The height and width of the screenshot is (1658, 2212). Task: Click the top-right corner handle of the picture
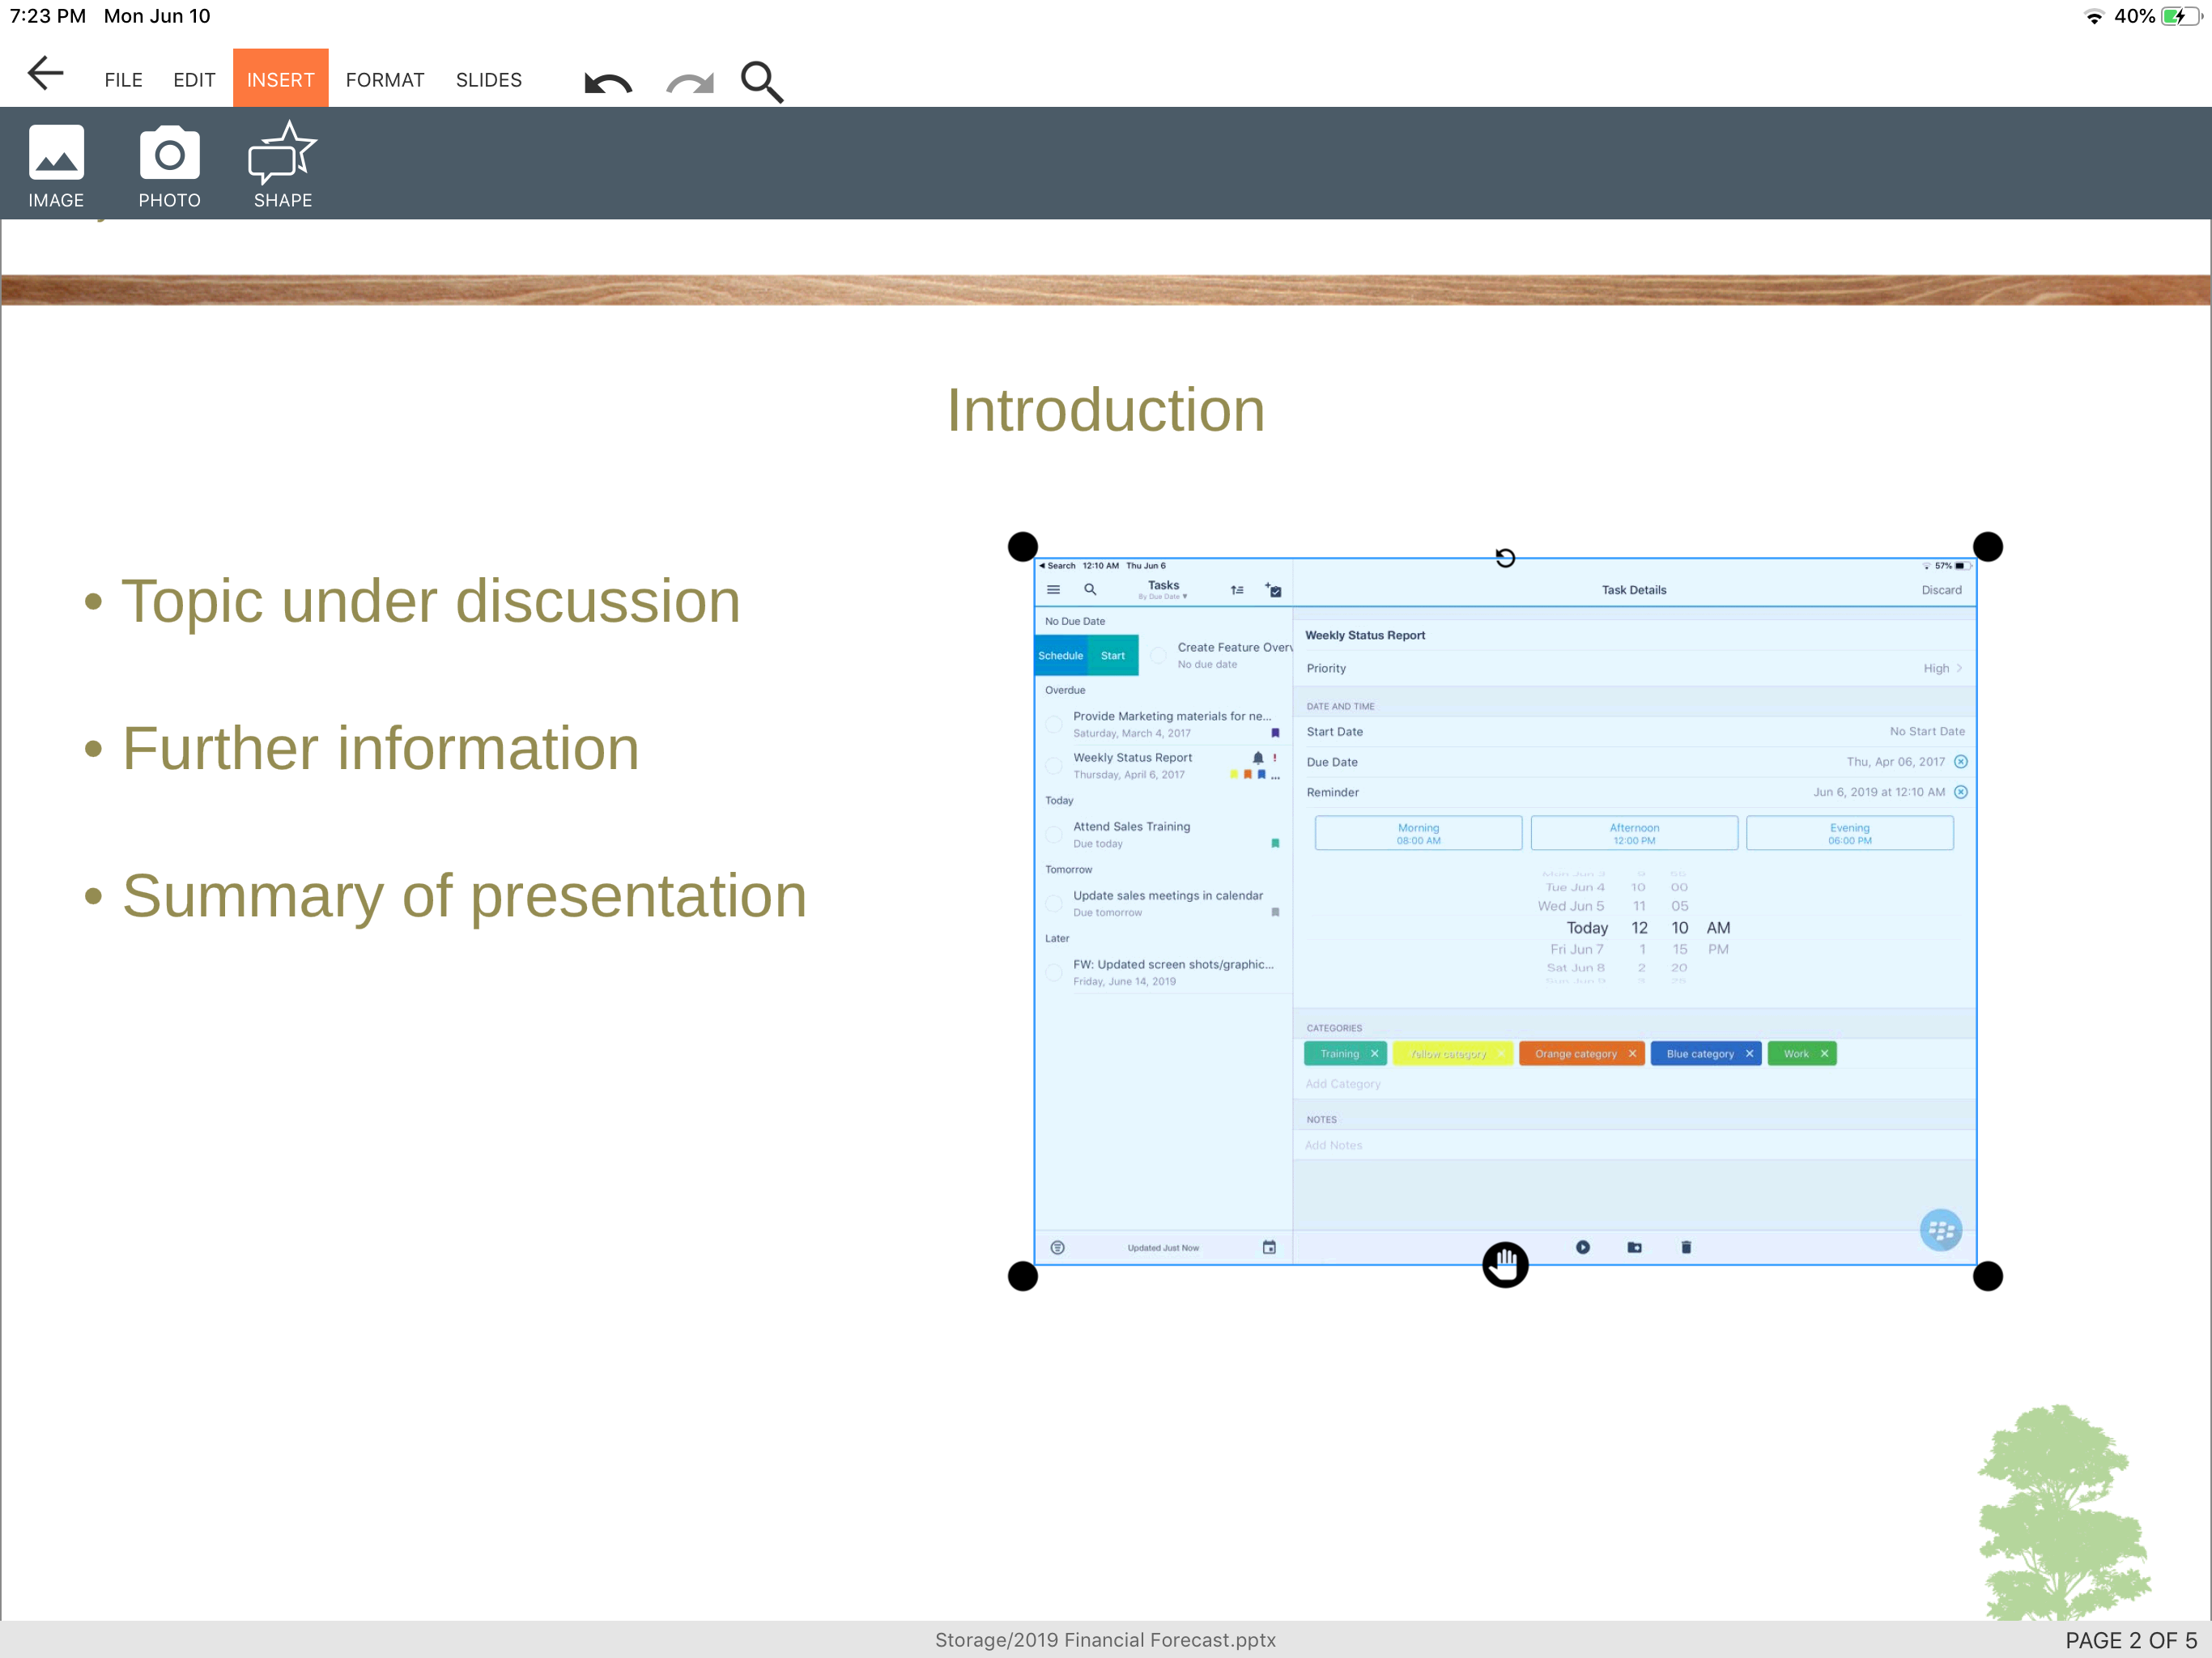click(x=1988, y=547)
